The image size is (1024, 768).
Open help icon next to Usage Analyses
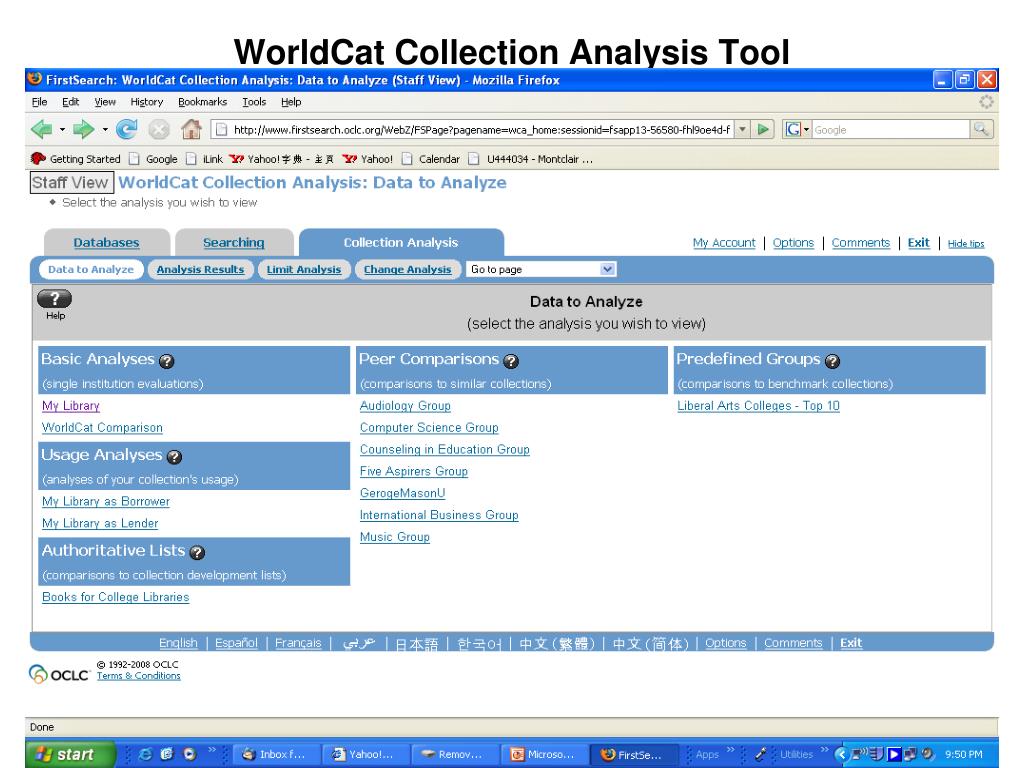pos(174,456)
